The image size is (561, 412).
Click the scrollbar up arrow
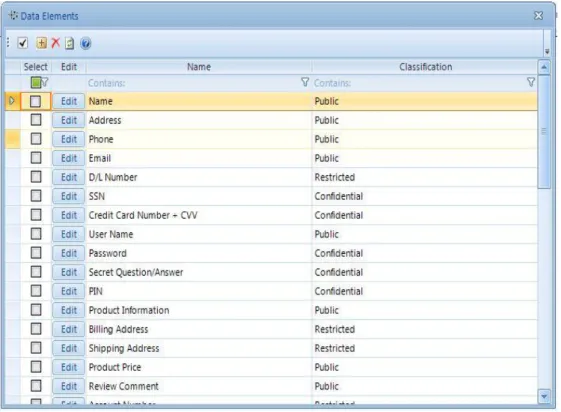tap(544, 67)
